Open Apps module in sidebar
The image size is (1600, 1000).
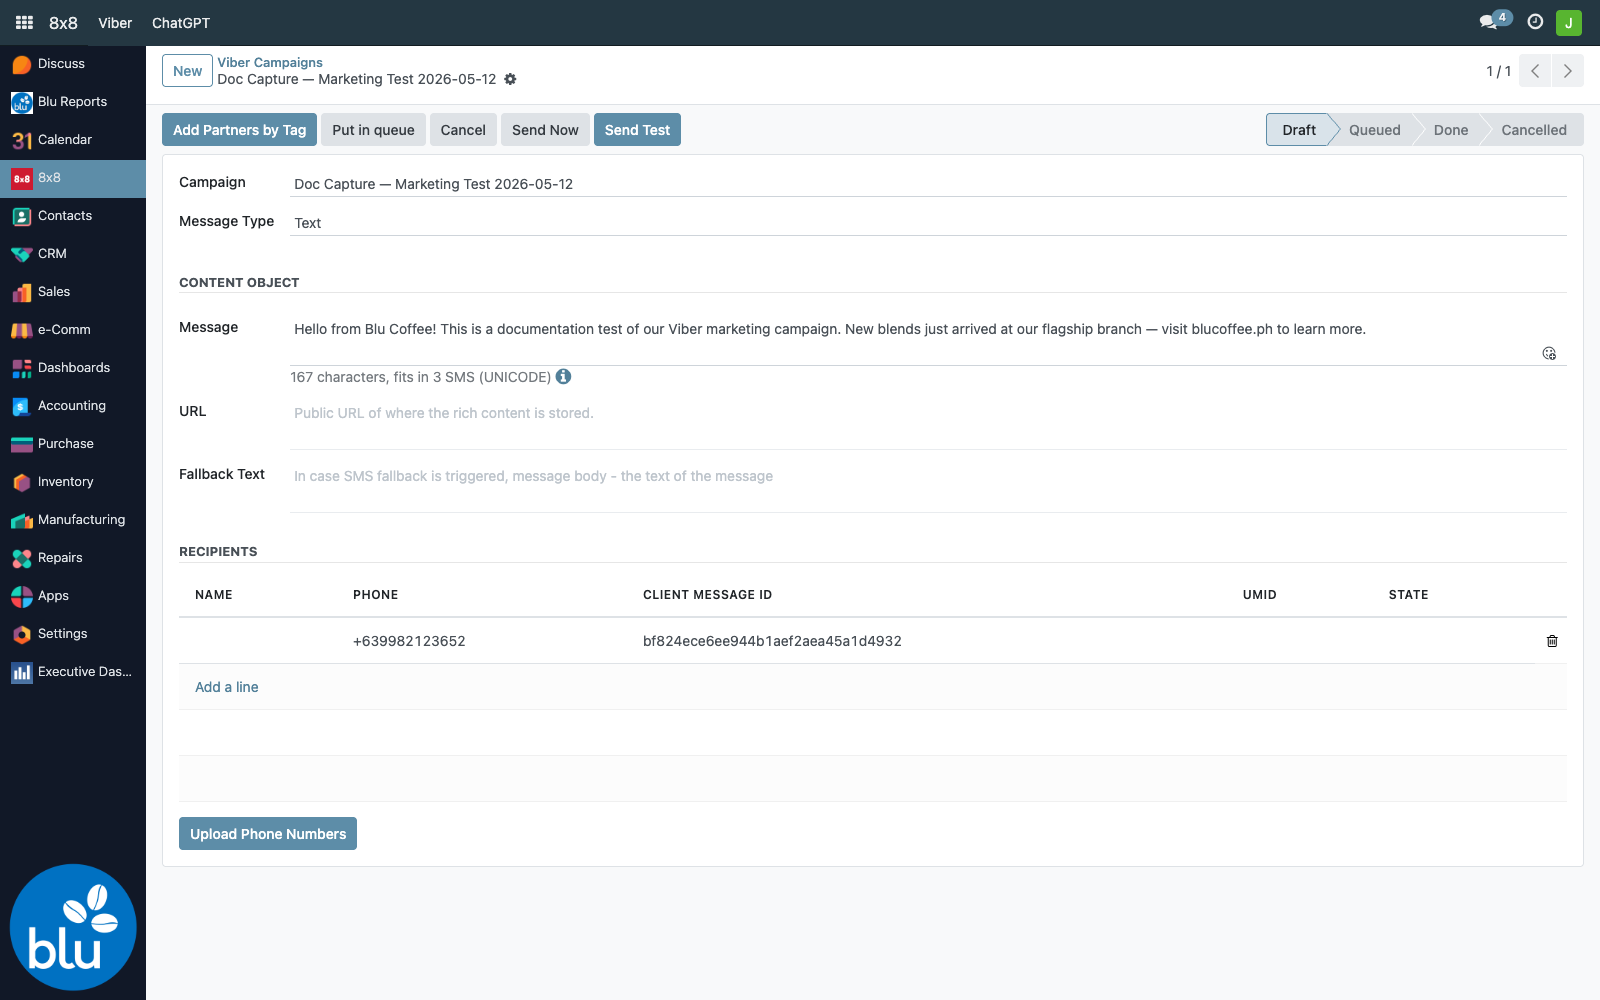[x=73, y=596]
